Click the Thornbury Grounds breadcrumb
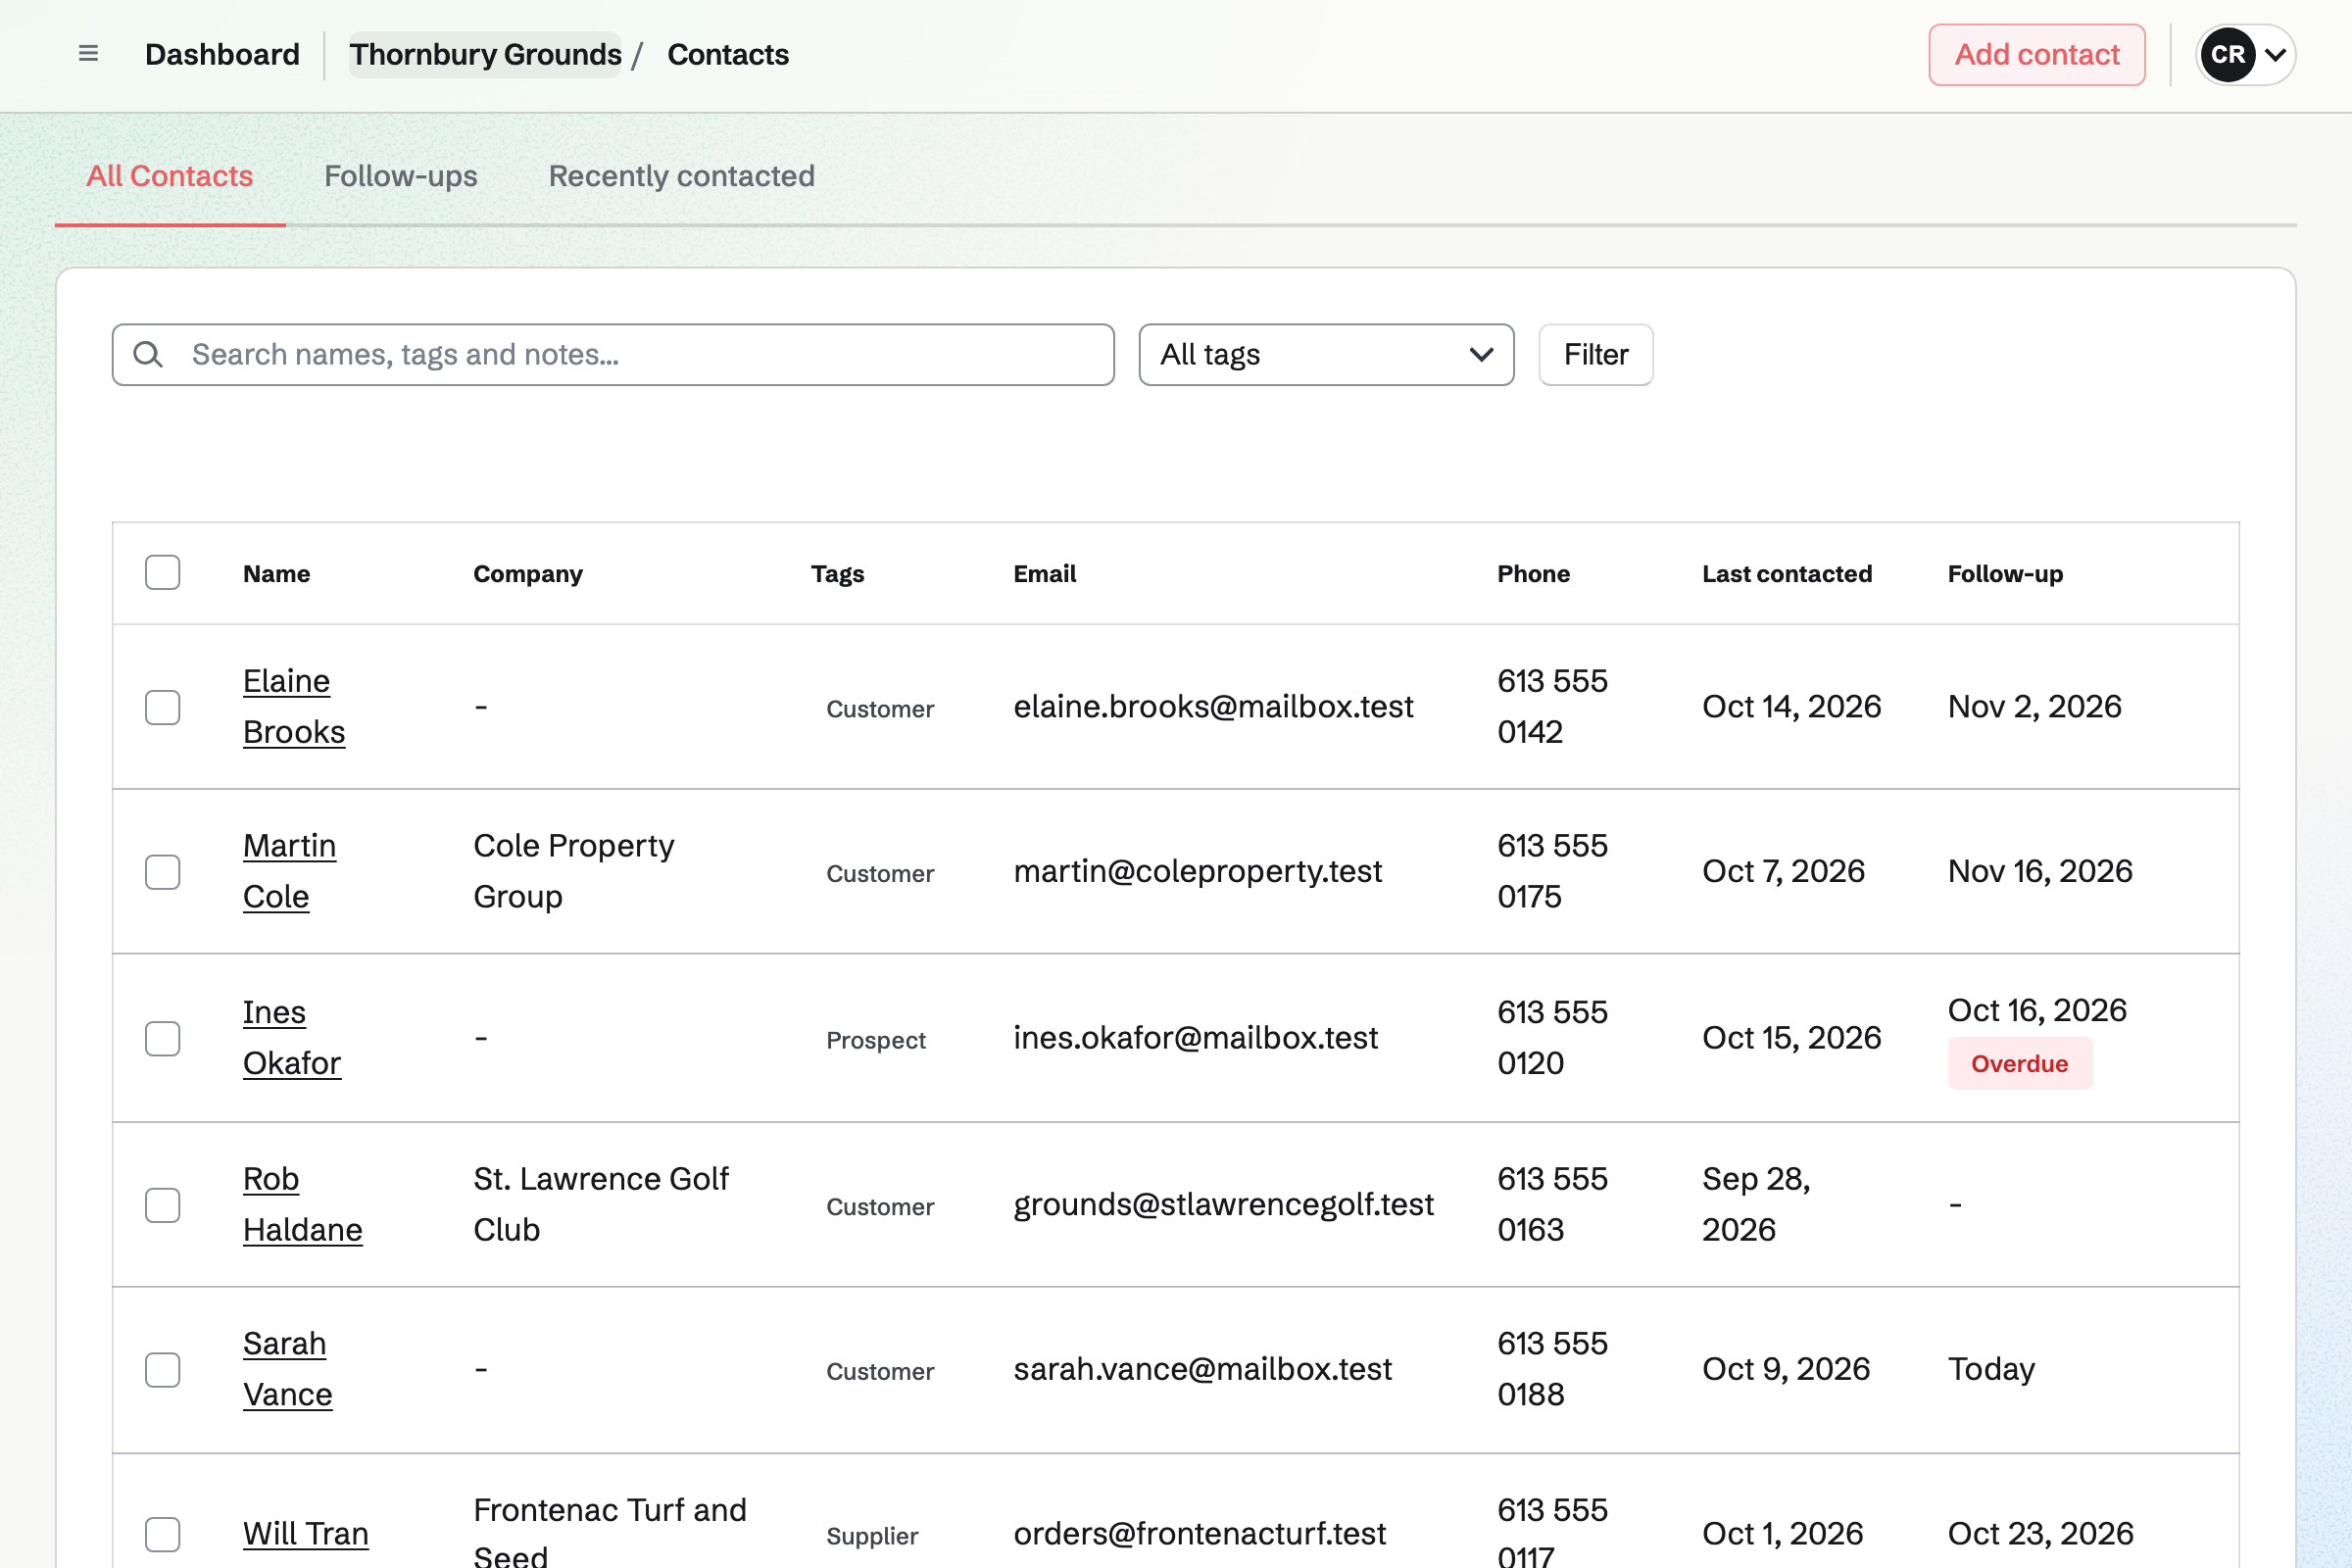 tap(485, 54)
